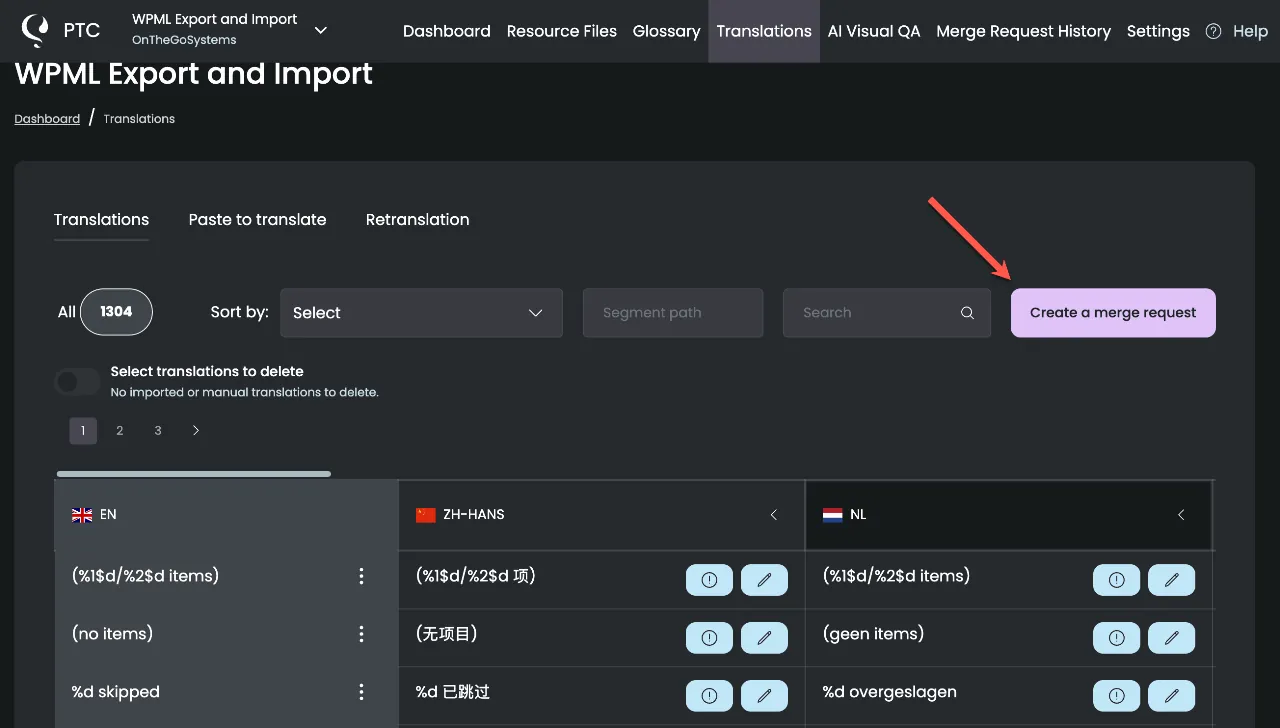Click the Chinese flag in ZH-HANS header
This screenshot has height=728, width=1280.
point(426,515)
